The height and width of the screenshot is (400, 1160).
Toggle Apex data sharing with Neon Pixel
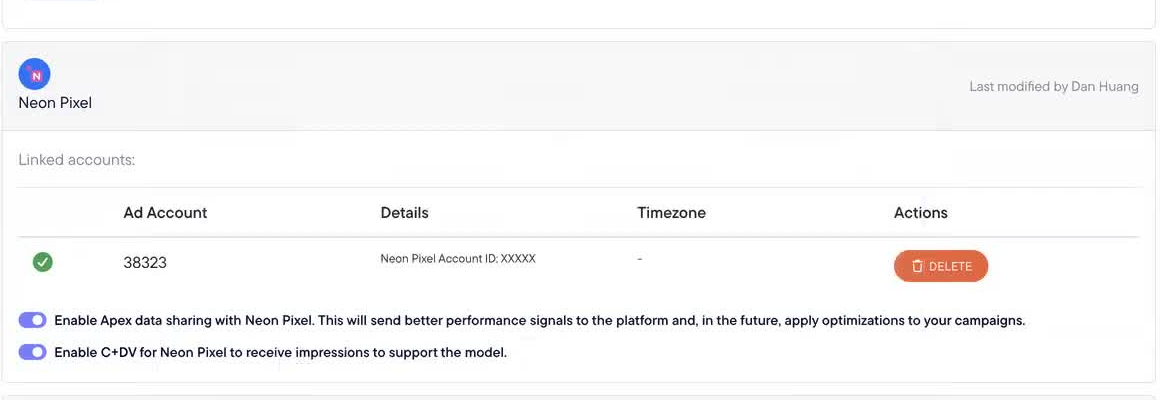coord(33,320)
